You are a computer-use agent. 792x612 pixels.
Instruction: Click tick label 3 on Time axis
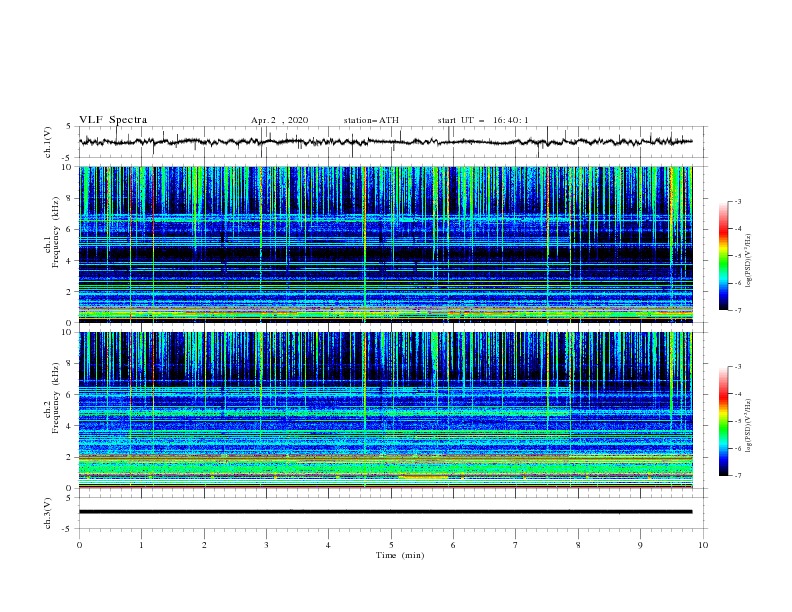click(266, 545)
